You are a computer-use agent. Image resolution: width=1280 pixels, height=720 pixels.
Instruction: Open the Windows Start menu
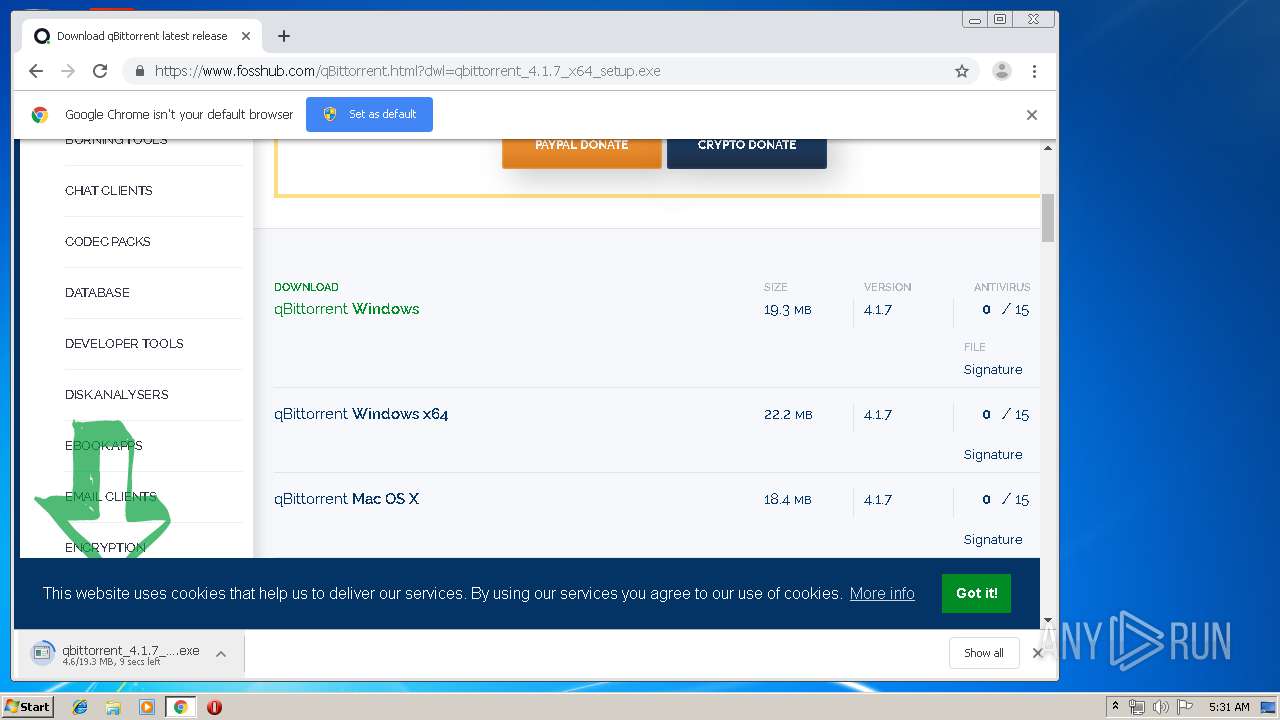[27, 707]
